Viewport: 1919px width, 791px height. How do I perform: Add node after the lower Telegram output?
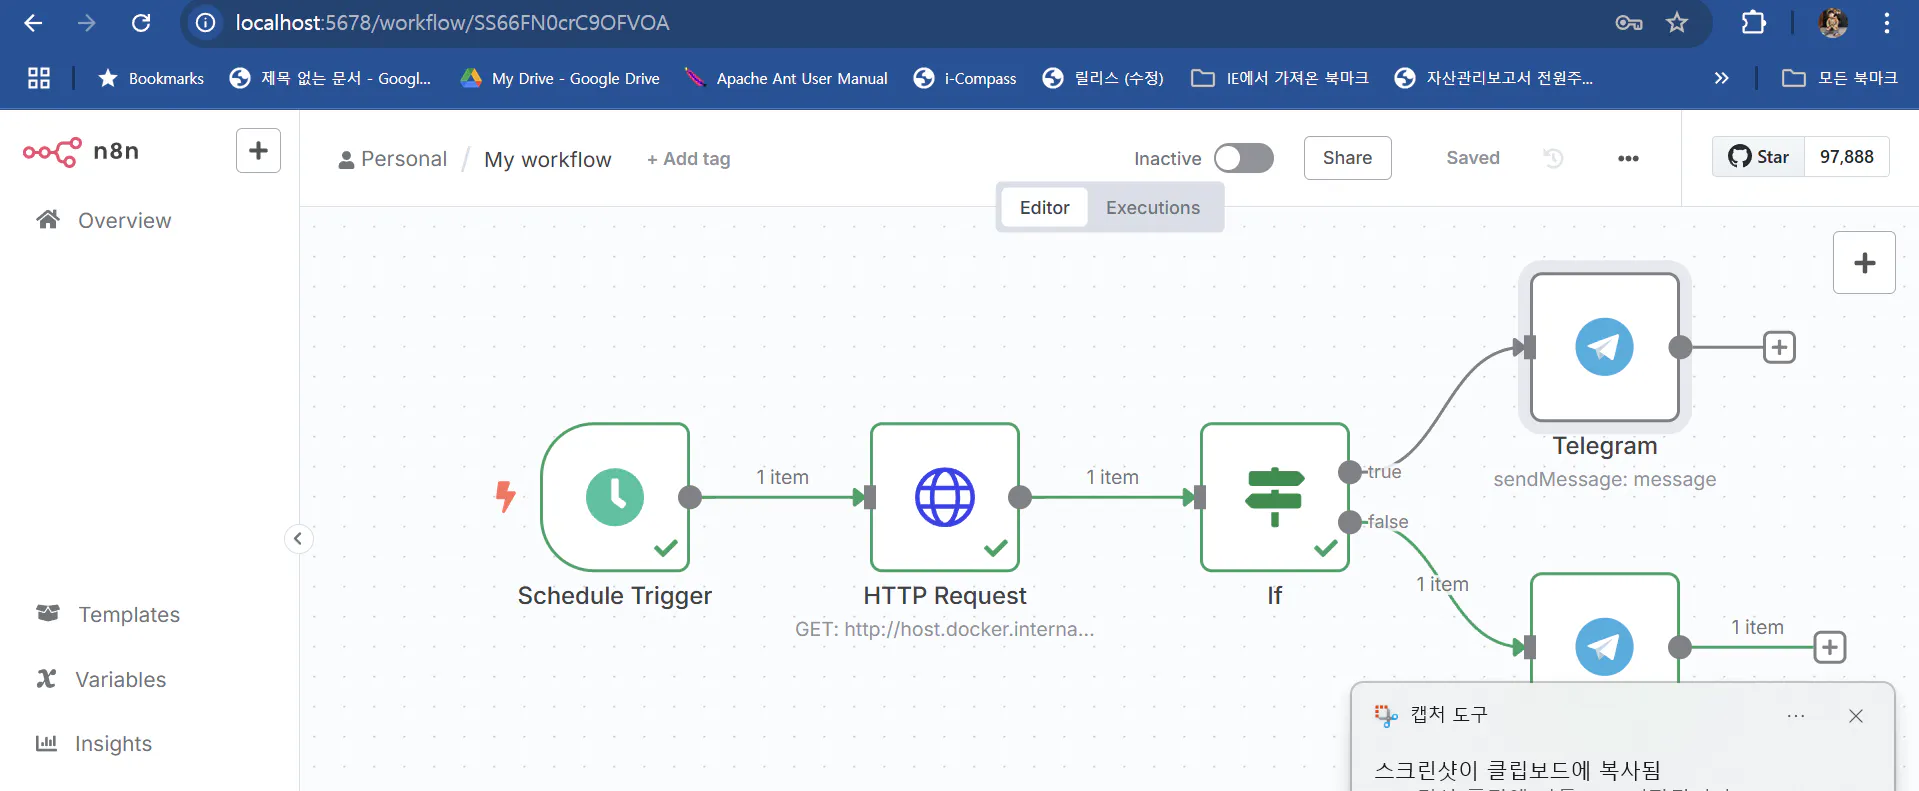[1829, 647]
